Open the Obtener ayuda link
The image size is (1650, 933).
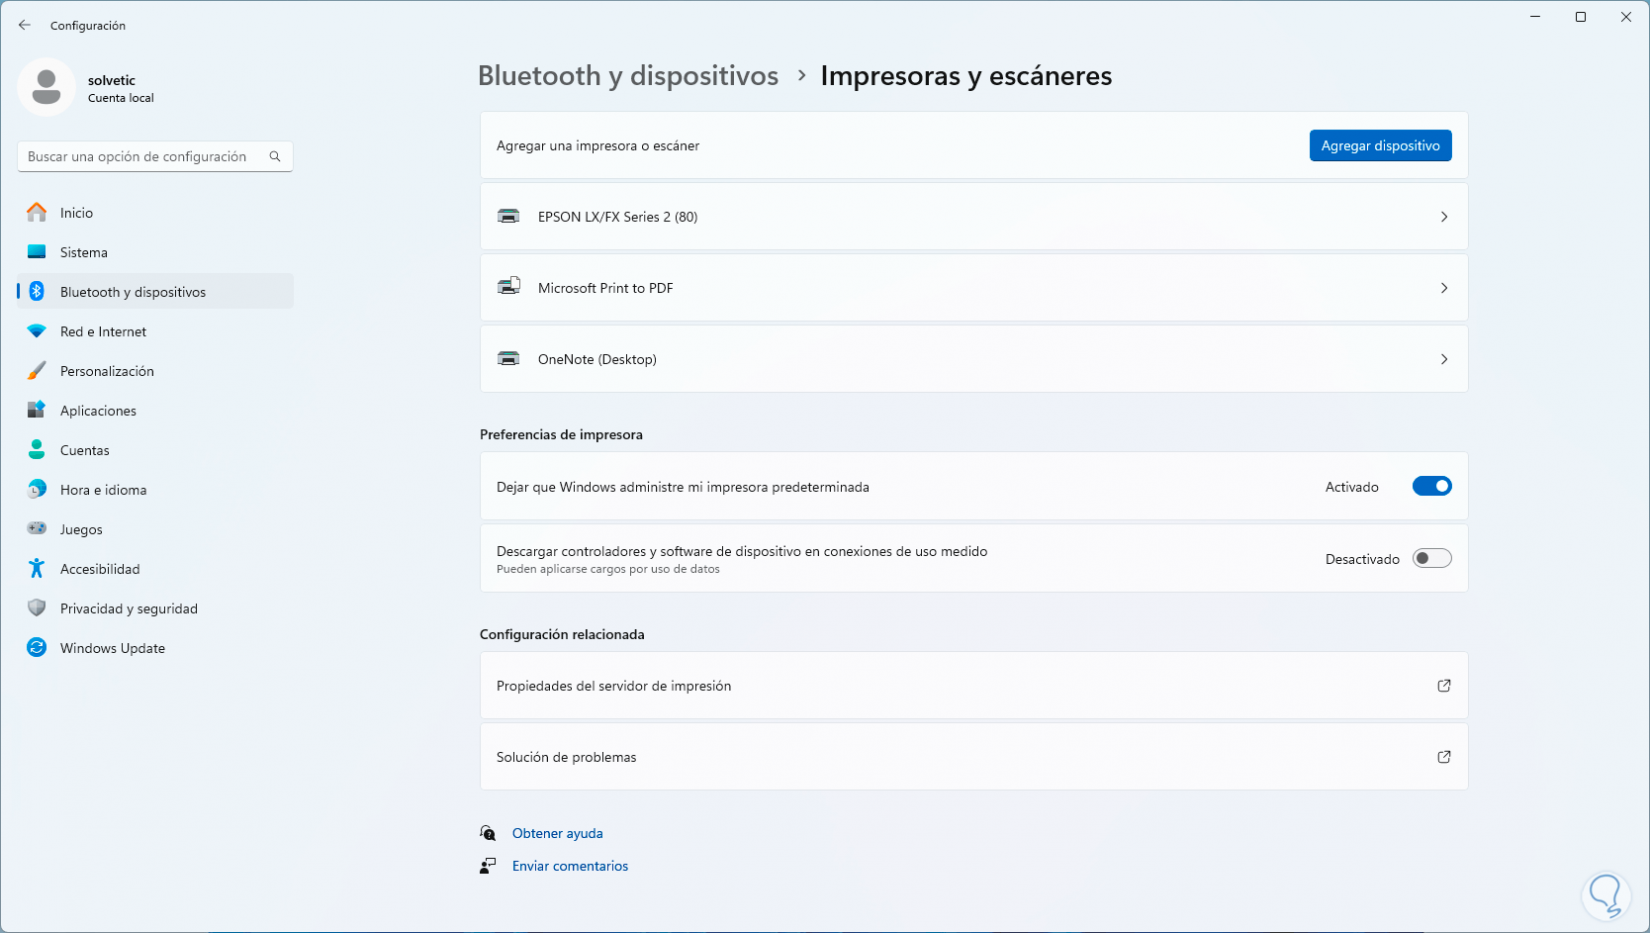[557, 832]
